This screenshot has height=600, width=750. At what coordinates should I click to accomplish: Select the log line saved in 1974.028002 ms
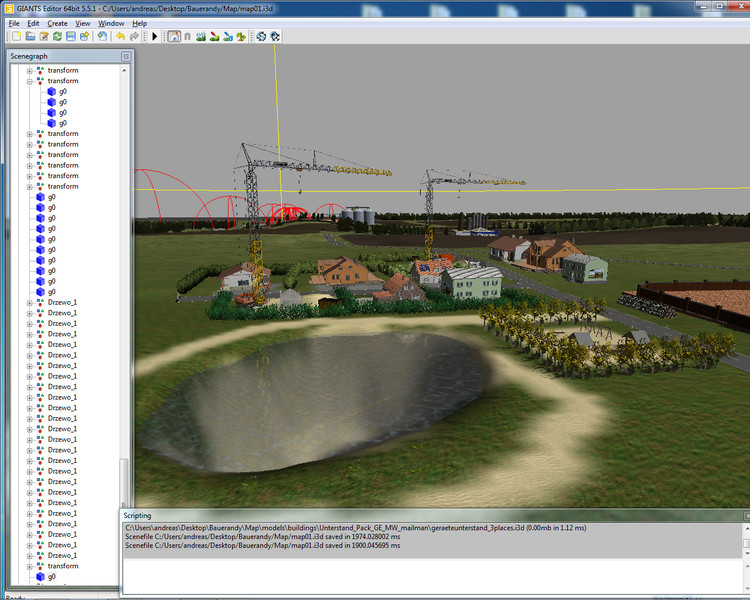263,537
